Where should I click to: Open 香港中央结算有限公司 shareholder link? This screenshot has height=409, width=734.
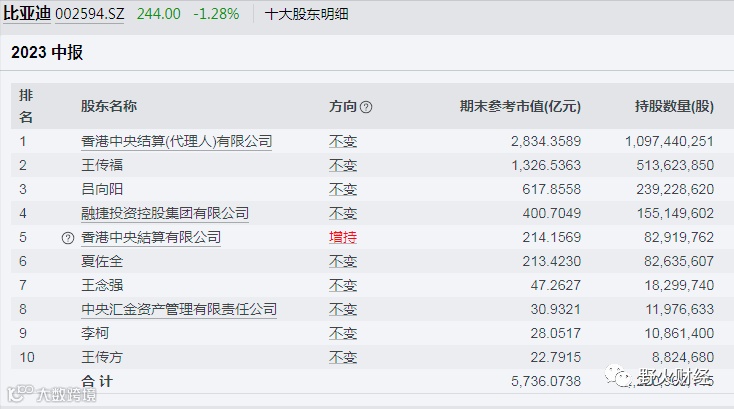point(151,237)
